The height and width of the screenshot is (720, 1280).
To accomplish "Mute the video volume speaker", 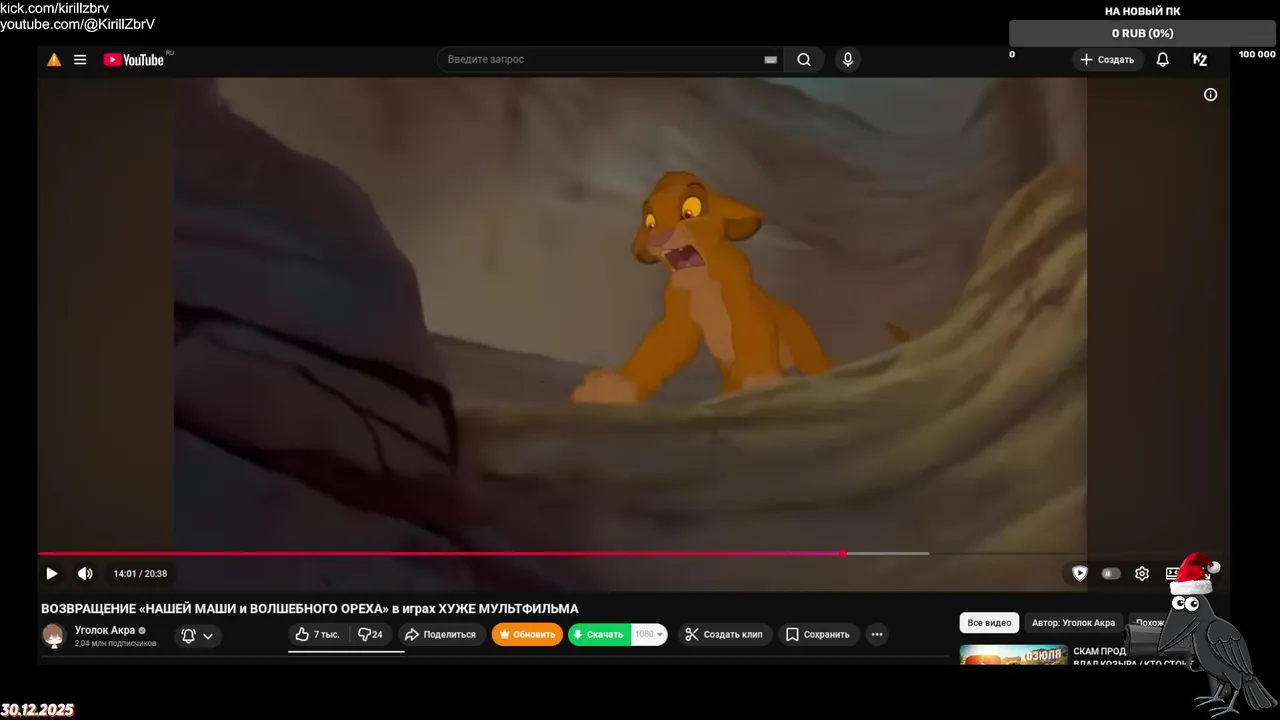I will pos(85,574).
